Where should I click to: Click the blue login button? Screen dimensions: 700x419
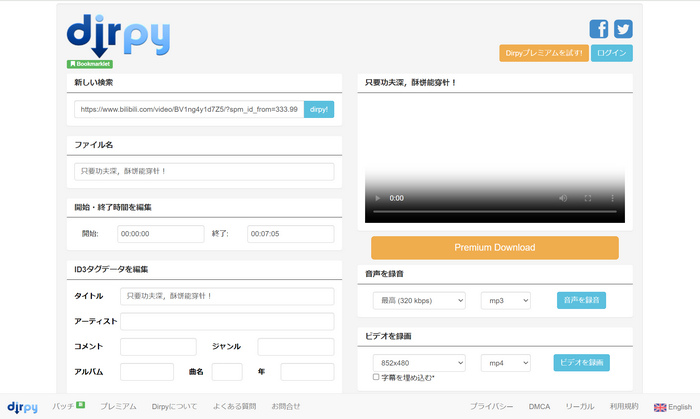coord(612,53)
